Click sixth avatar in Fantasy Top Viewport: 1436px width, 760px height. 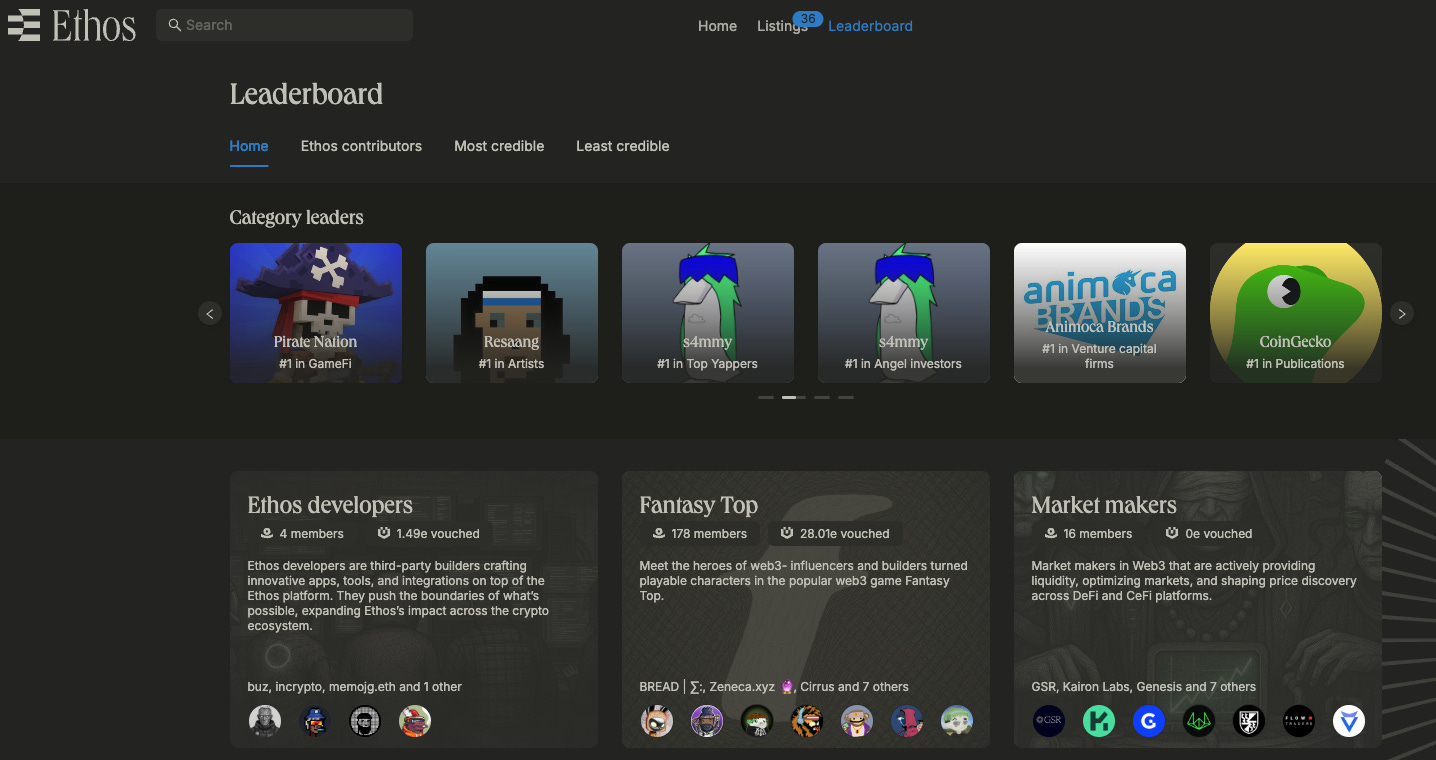(x=907, y=721)
